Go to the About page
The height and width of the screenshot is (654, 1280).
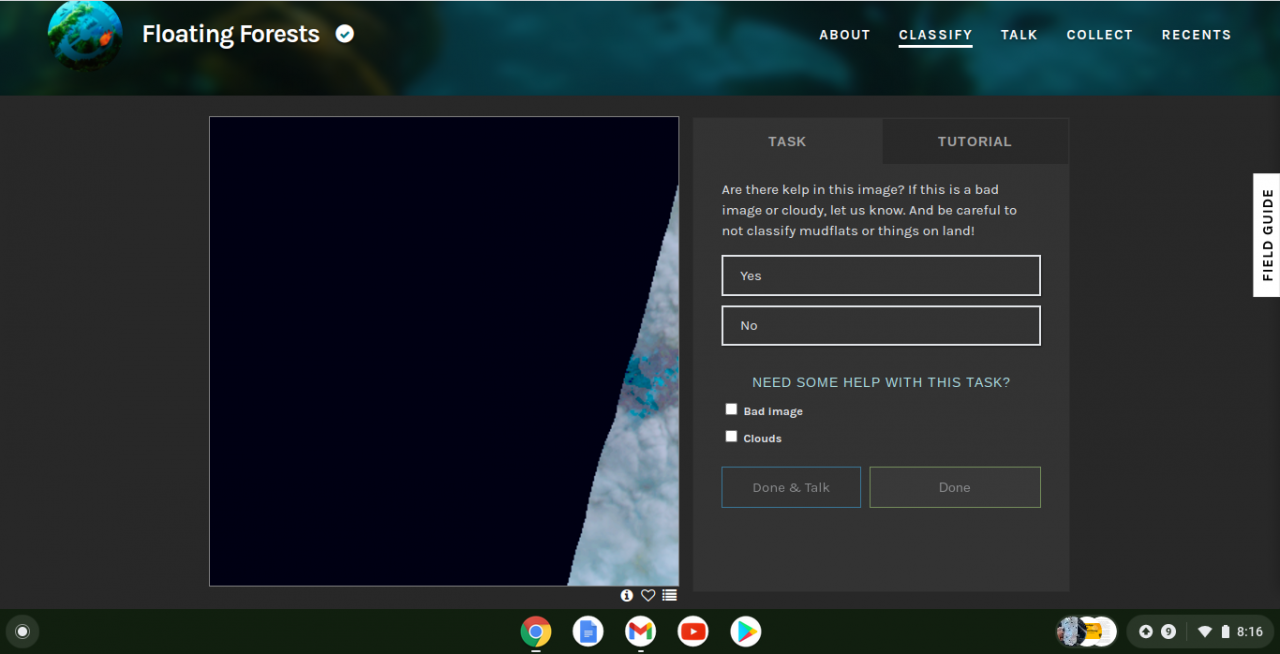(845, 34)
